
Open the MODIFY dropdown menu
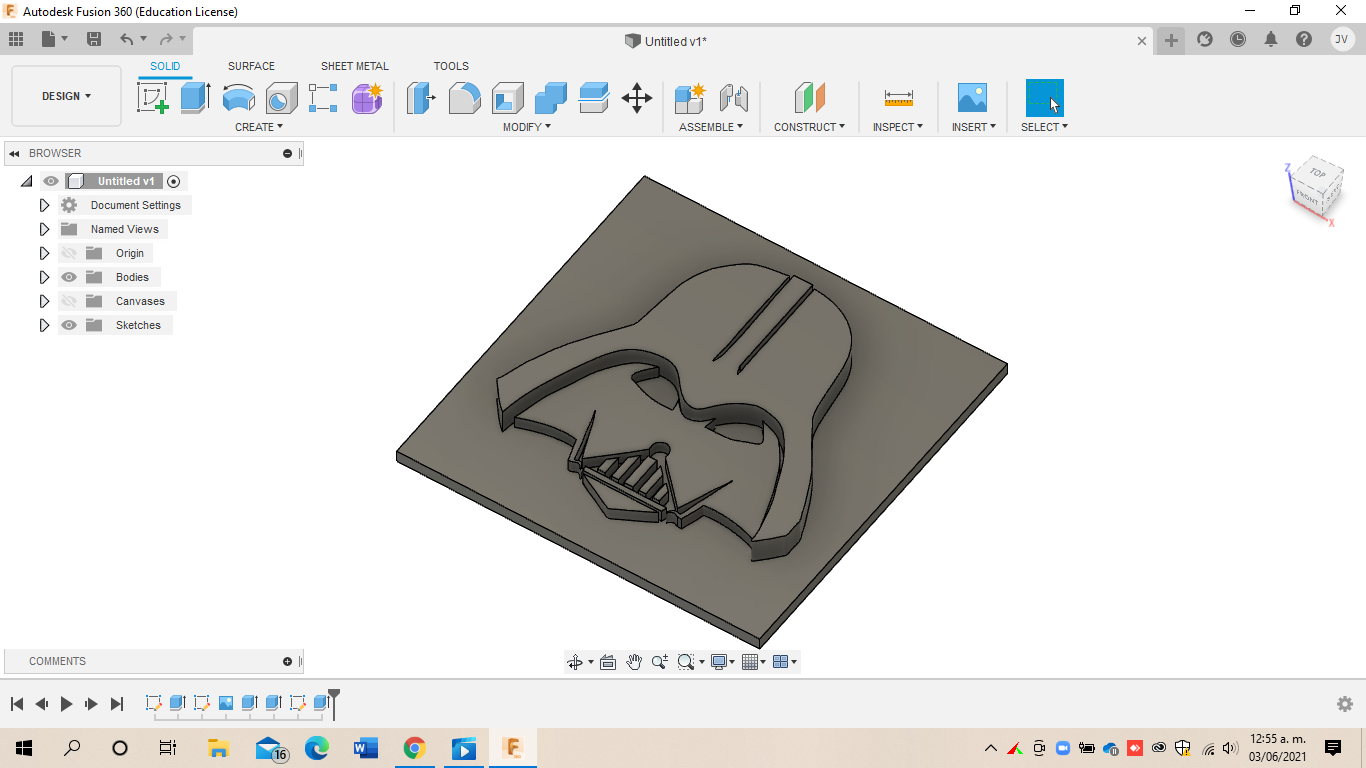(526, 127)
